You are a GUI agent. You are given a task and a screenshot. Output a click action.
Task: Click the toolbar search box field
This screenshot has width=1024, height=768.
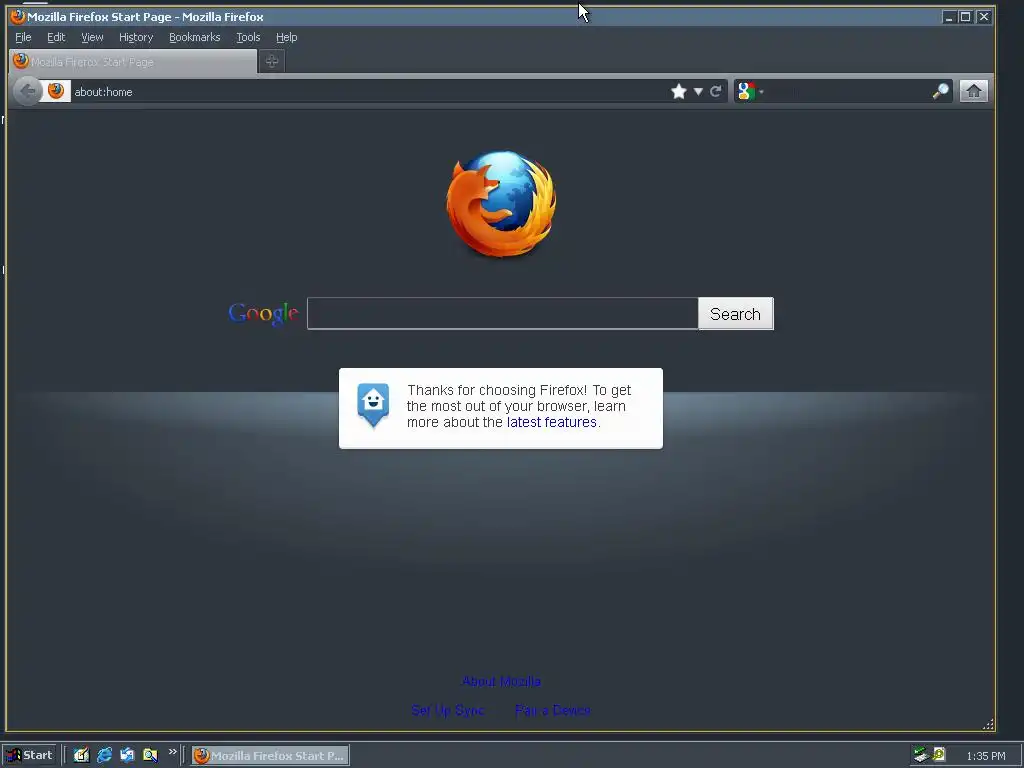[848, 91]
